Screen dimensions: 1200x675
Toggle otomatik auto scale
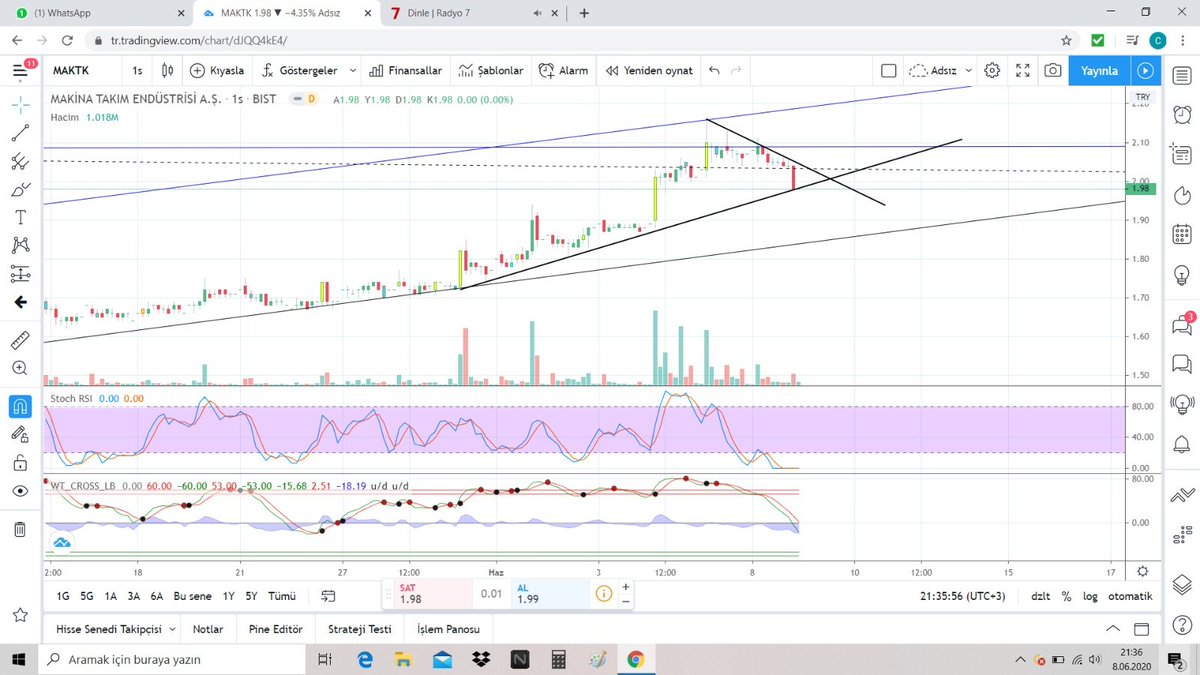(1130, 596)
